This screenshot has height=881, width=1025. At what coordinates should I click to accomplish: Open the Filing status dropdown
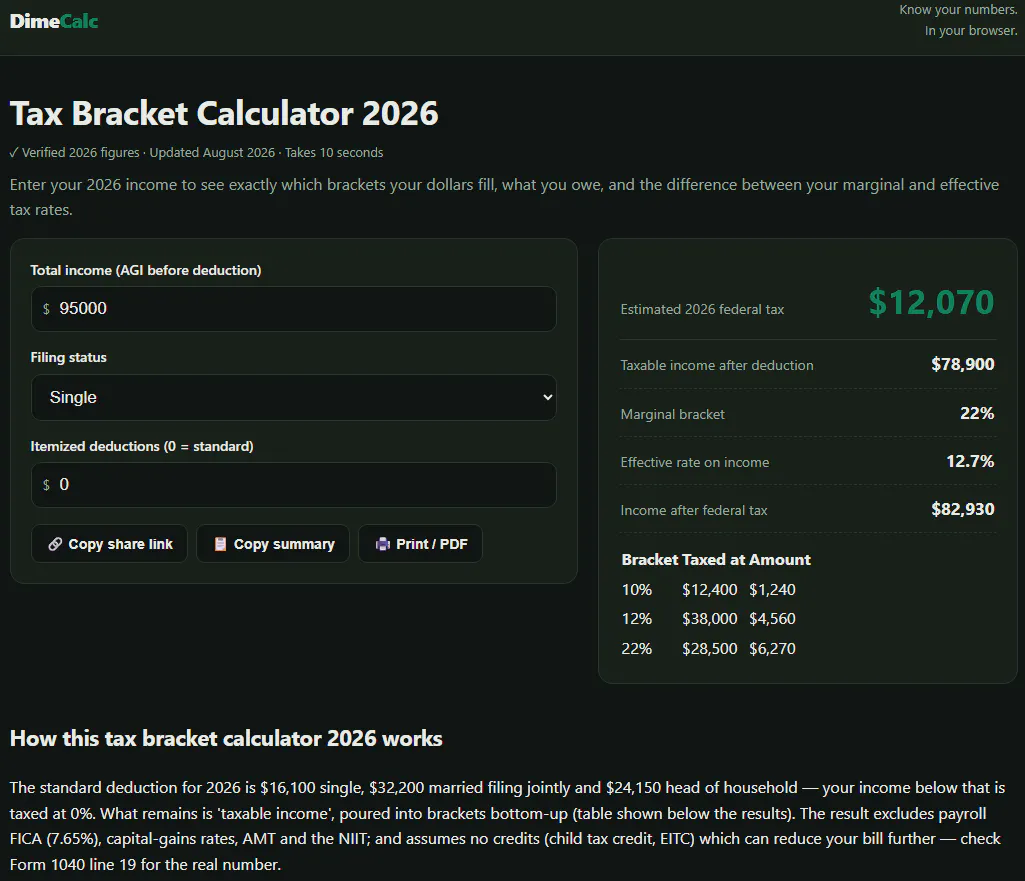click(294, 397)
